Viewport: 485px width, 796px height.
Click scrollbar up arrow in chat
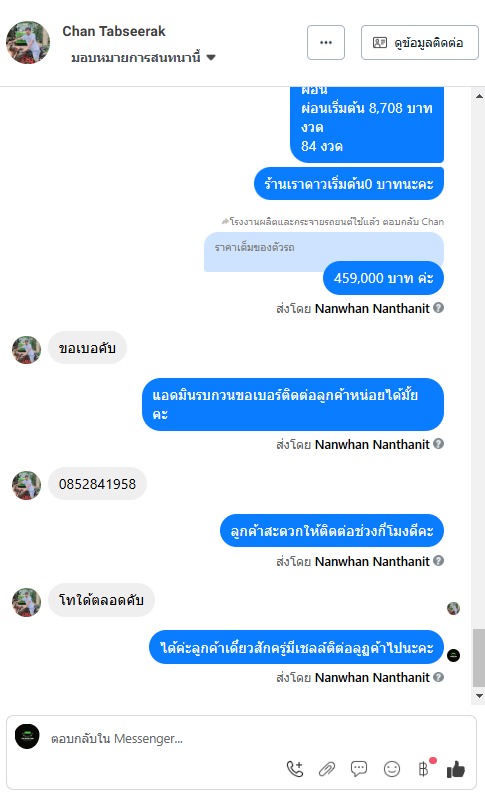pyautogui.click(x=479, y=96)
